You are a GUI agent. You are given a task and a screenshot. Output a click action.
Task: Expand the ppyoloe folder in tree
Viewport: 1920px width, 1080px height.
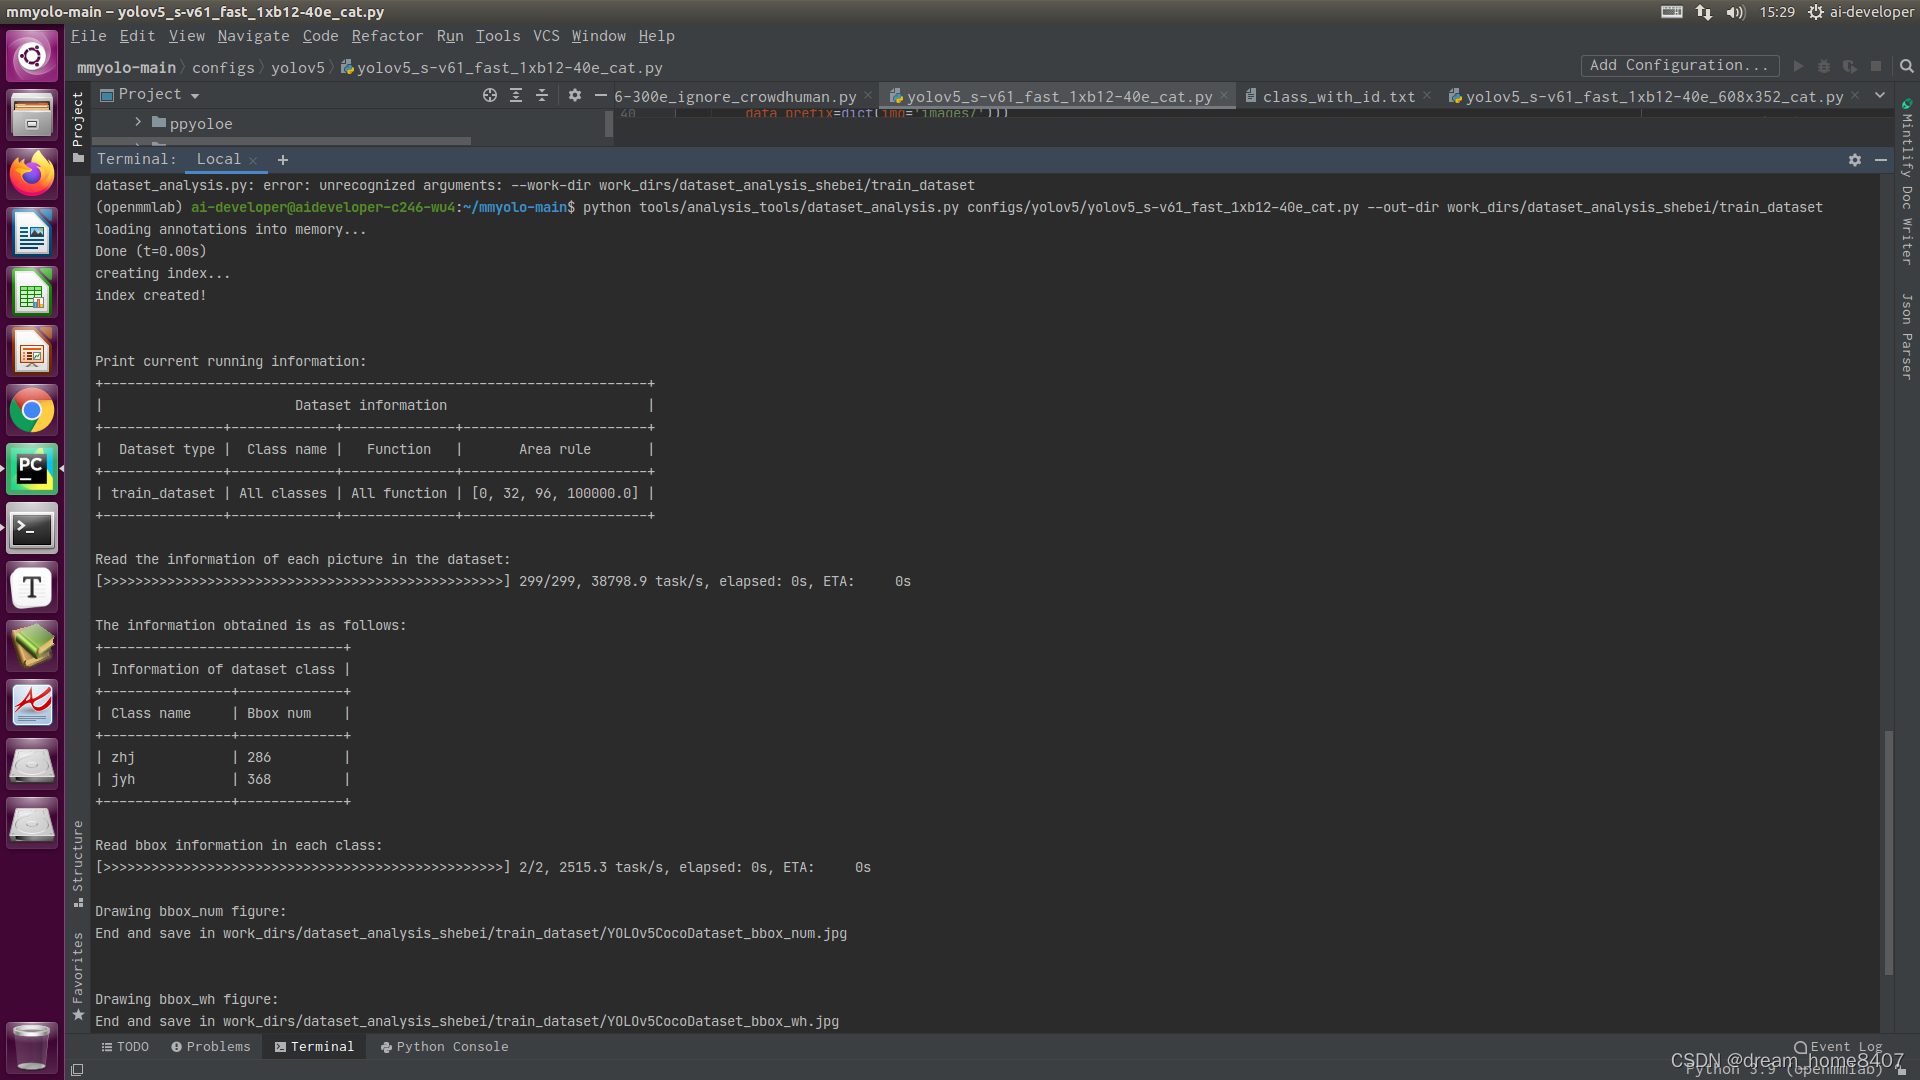[x=138, y=122]
